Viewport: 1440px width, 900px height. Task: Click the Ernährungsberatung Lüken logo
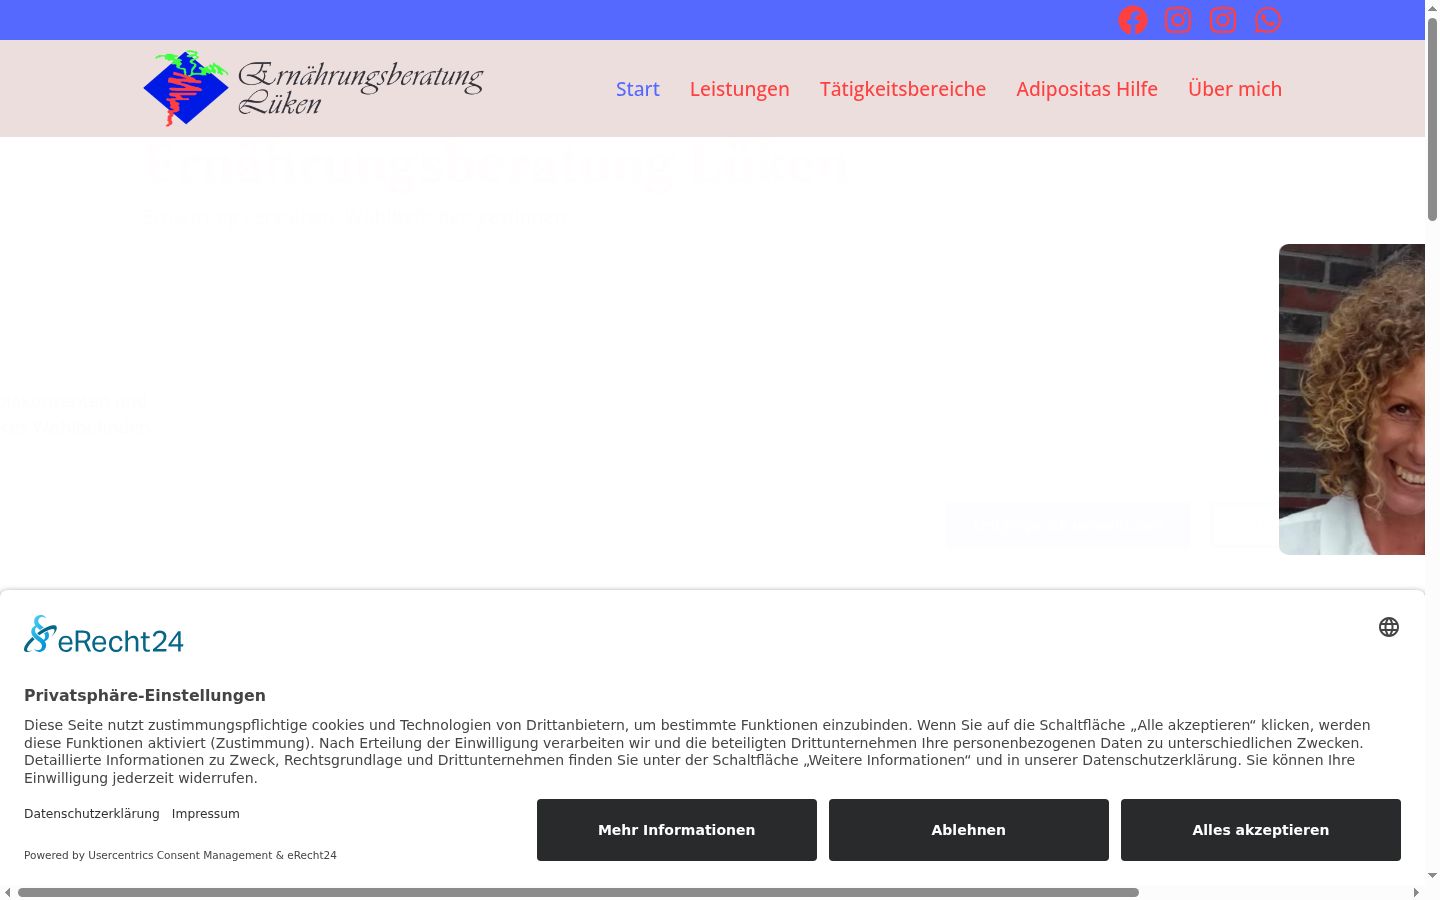[313, 88]
